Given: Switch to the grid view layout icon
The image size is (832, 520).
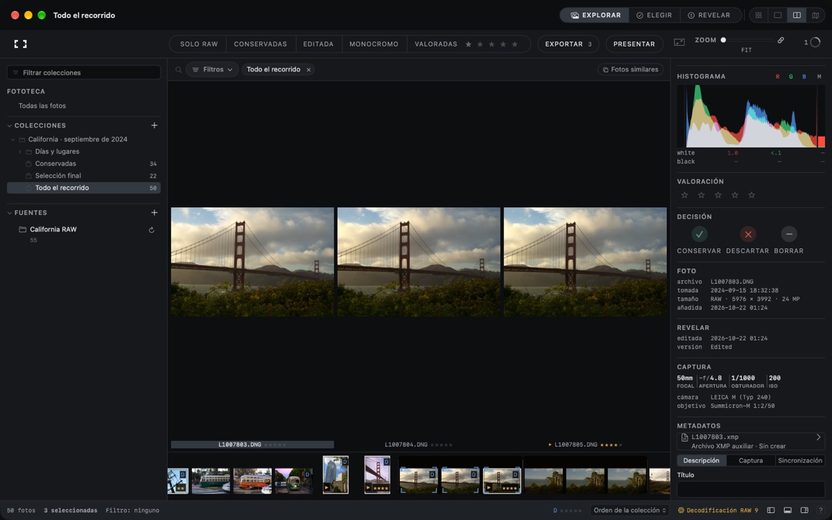Looking at the screenshot, I should tap(758, 15).
